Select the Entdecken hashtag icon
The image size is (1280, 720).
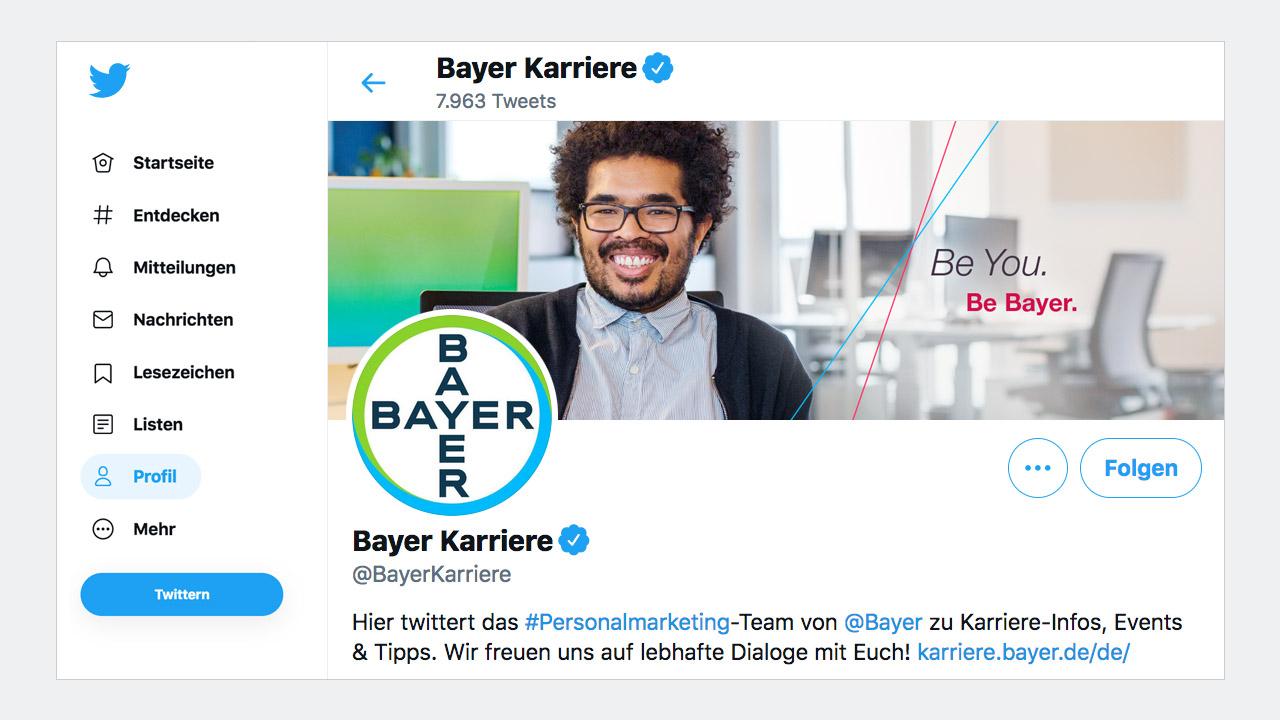tap(103, 215)
